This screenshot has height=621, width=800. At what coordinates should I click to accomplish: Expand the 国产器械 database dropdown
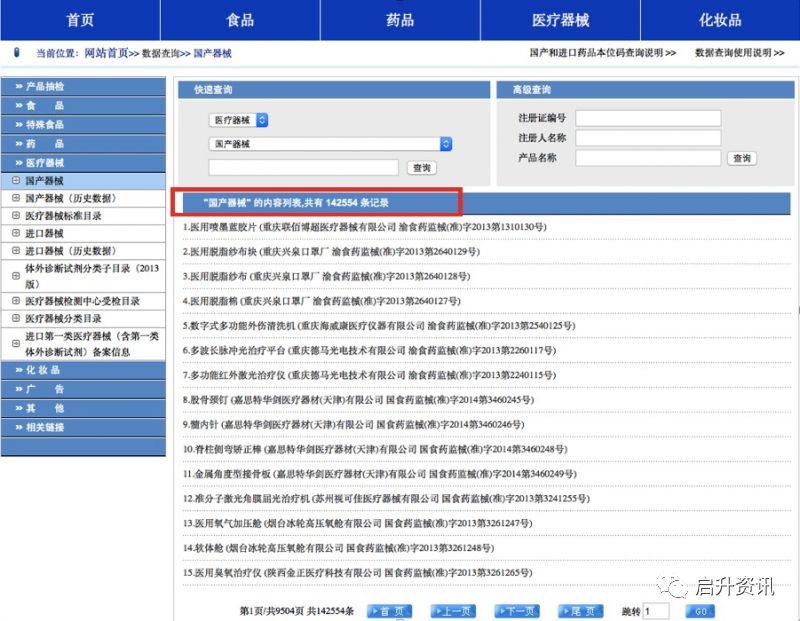pyautogui.click(x=330, y=144)
